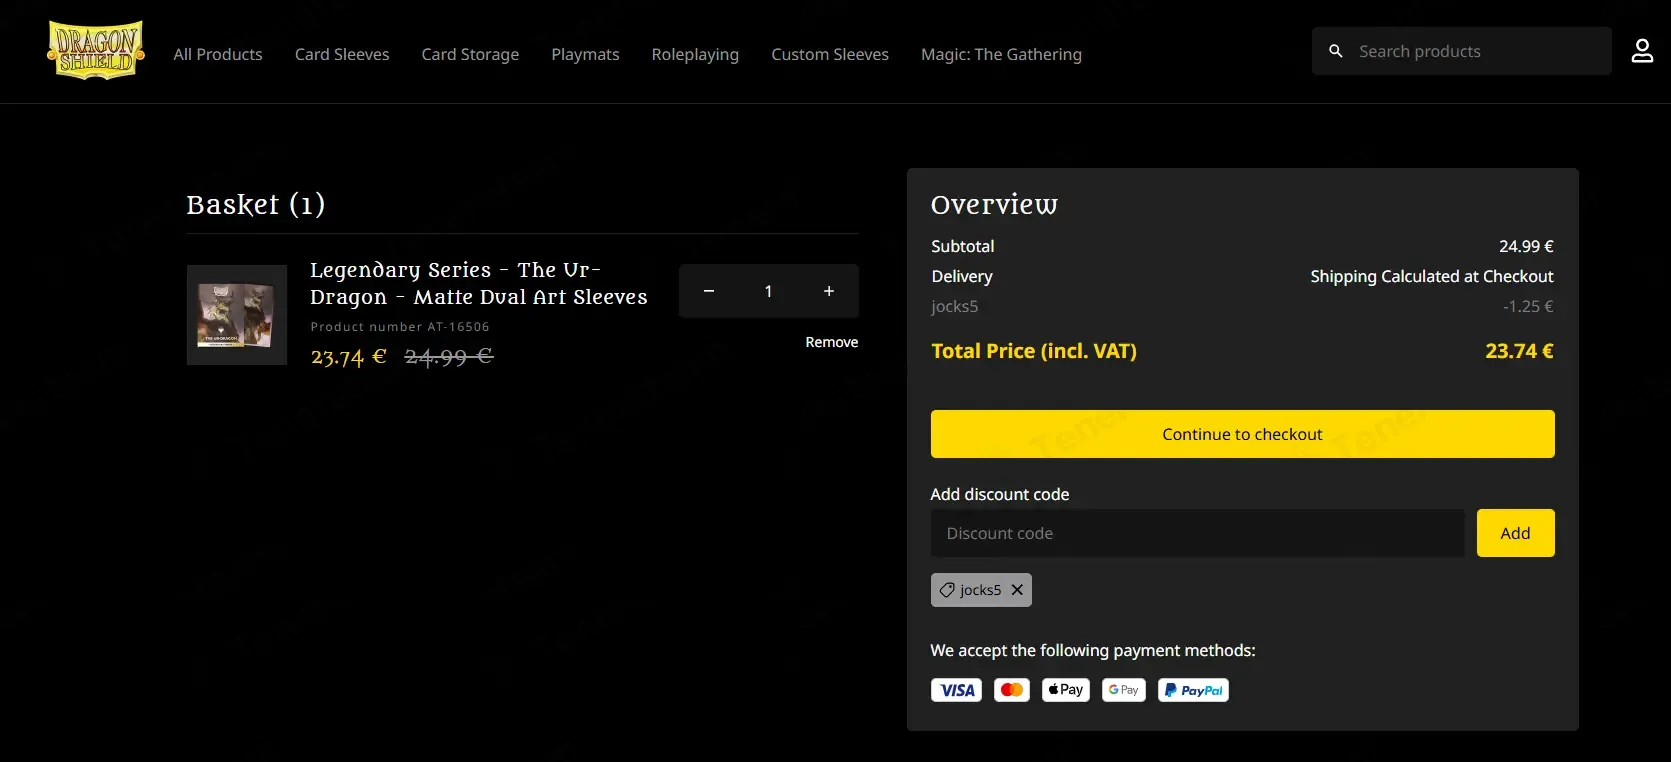Open the Ur-Dragon sleeves product thumbnail

(237, 315)
